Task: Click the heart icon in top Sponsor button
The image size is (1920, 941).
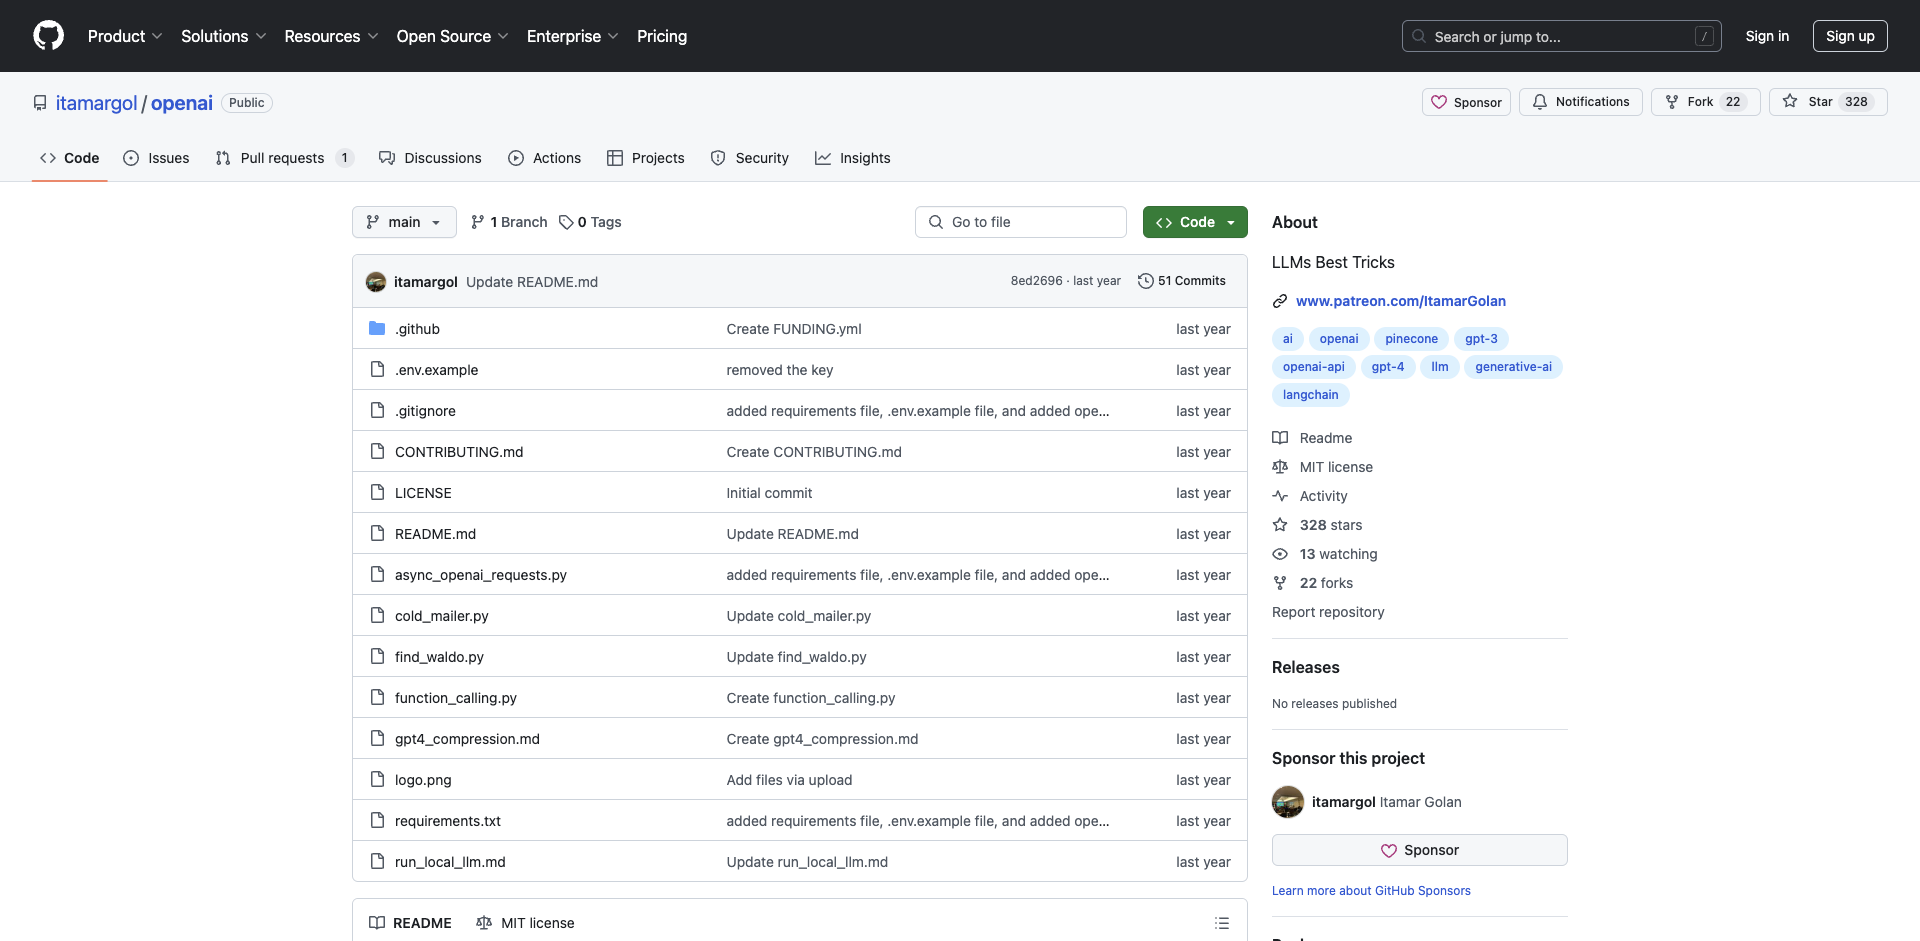Action: click(1439, 102)
